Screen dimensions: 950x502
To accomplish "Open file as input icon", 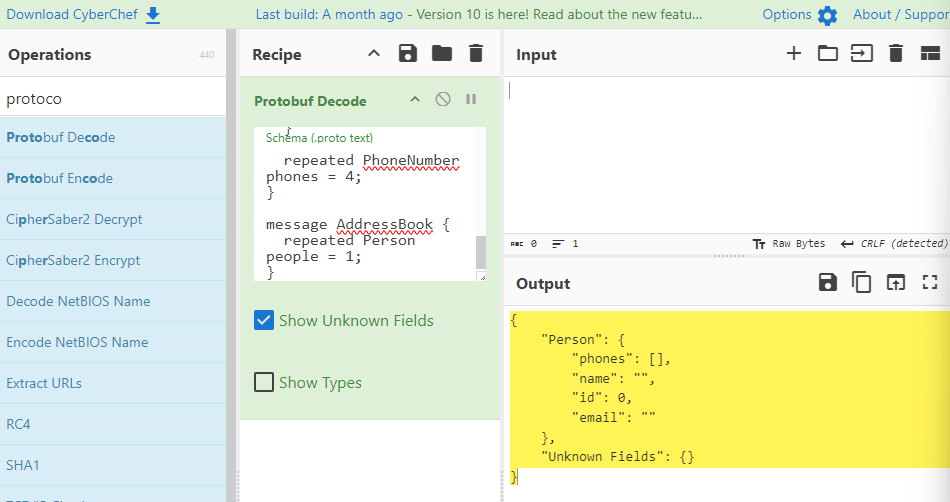I will 861,54.
